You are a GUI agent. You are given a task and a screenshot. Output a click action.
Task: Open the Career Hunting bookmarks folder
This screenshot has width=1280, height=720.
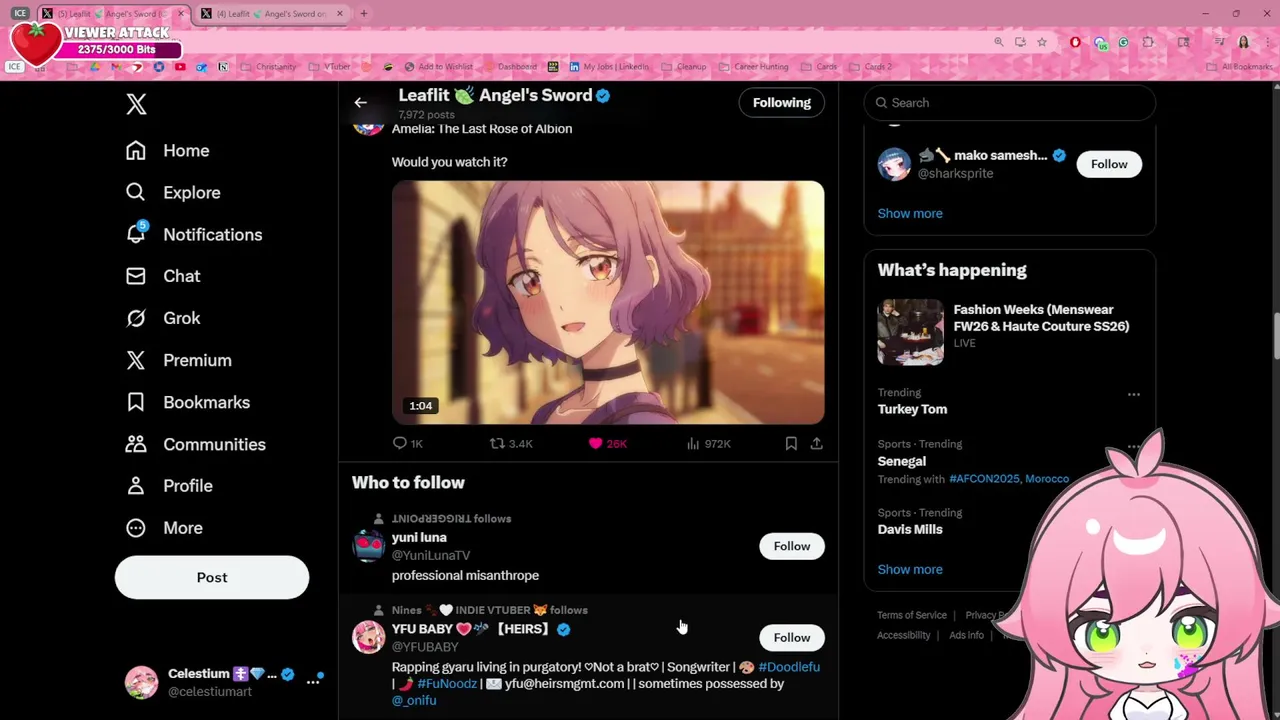pyautogui.click(x=753, y=67)
